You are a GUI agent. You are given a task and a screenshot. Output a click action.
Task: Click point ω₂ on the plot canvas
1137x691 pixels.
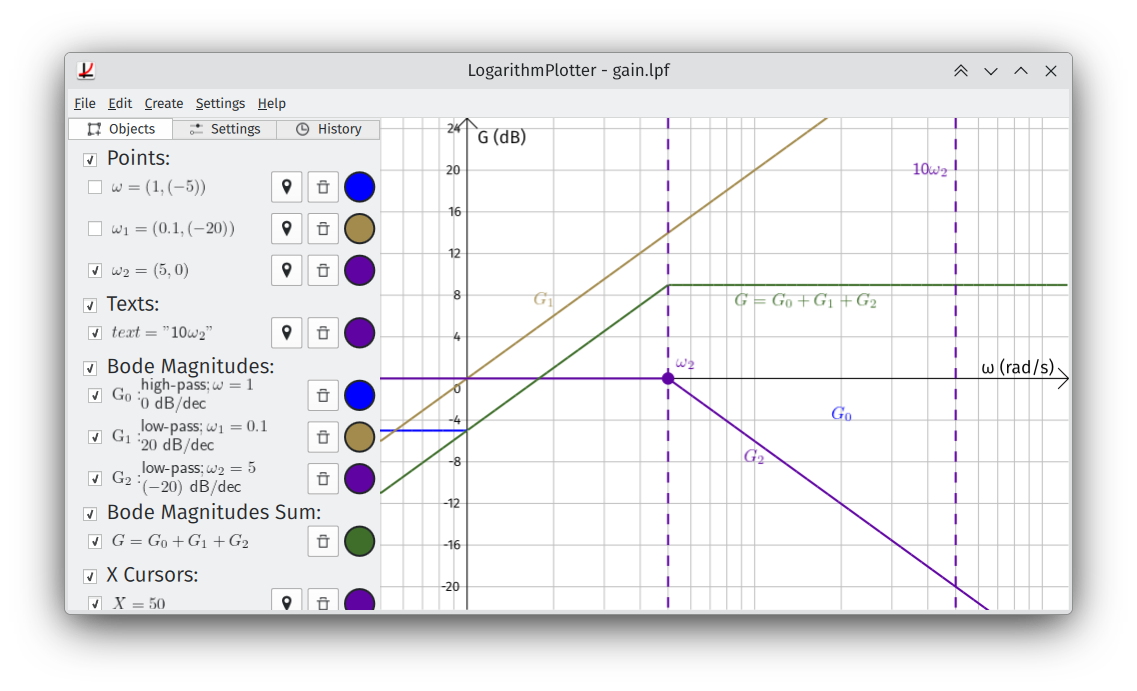tap(668, 378)
